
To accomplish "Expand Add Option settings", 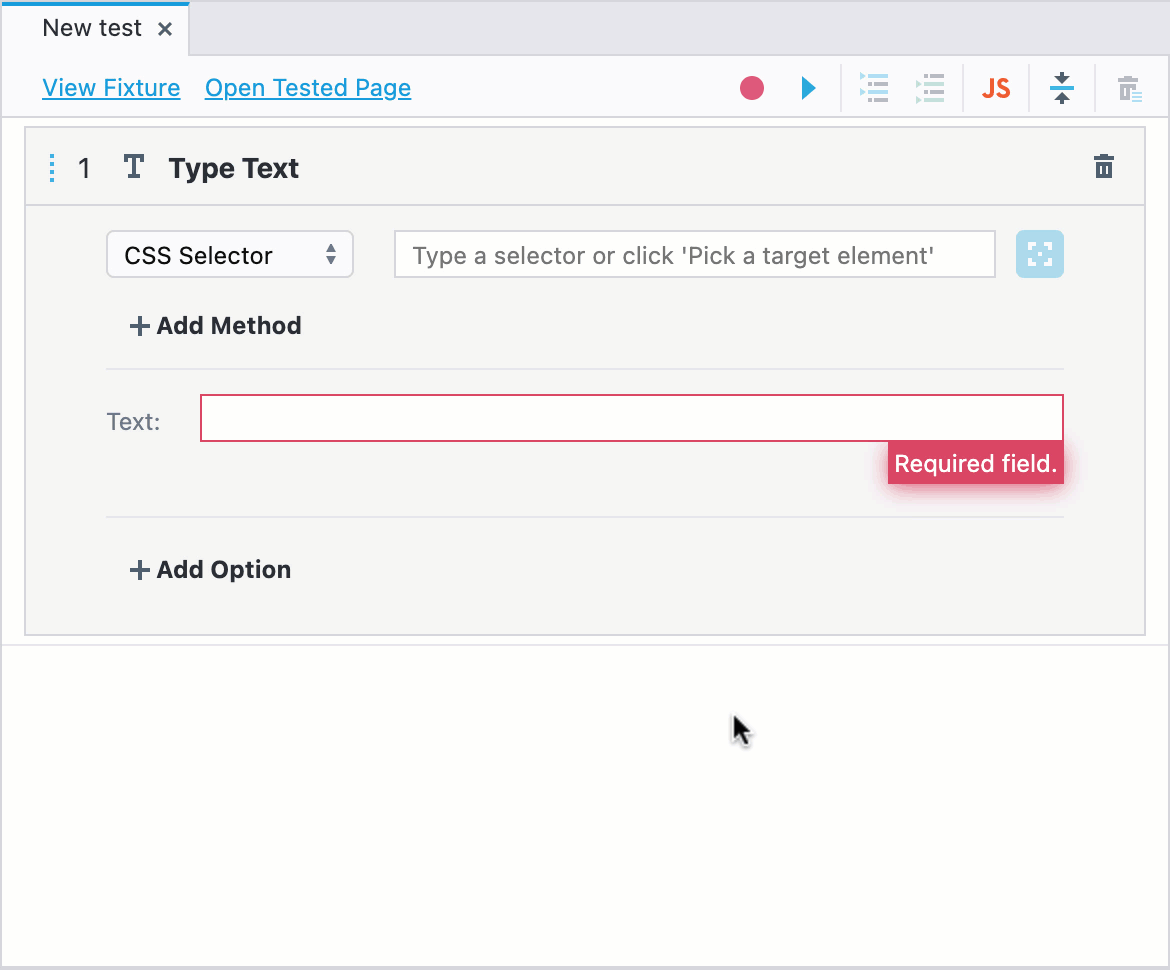I will coord(210,569).
